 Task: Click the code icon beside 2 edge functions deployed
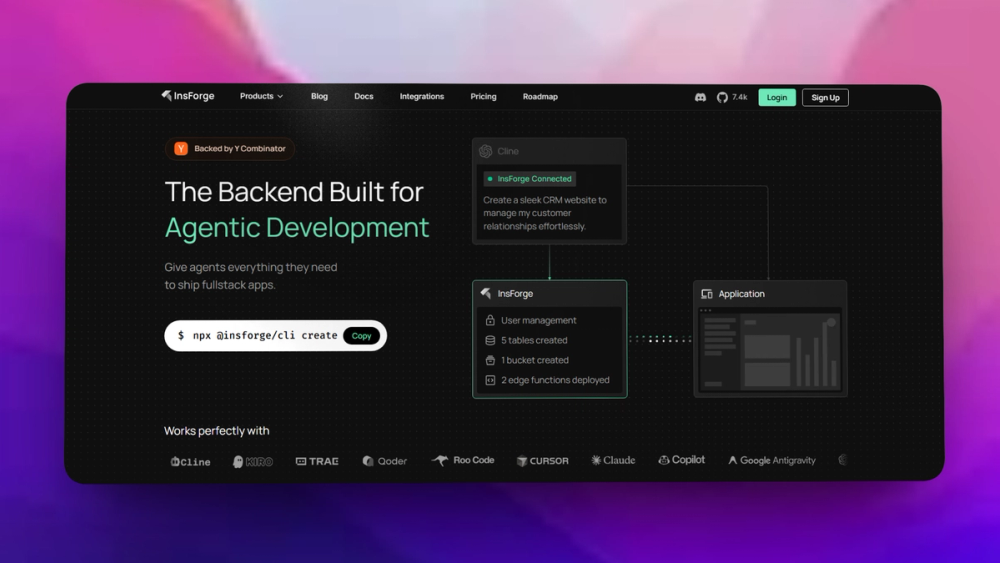tap(490, 380)
